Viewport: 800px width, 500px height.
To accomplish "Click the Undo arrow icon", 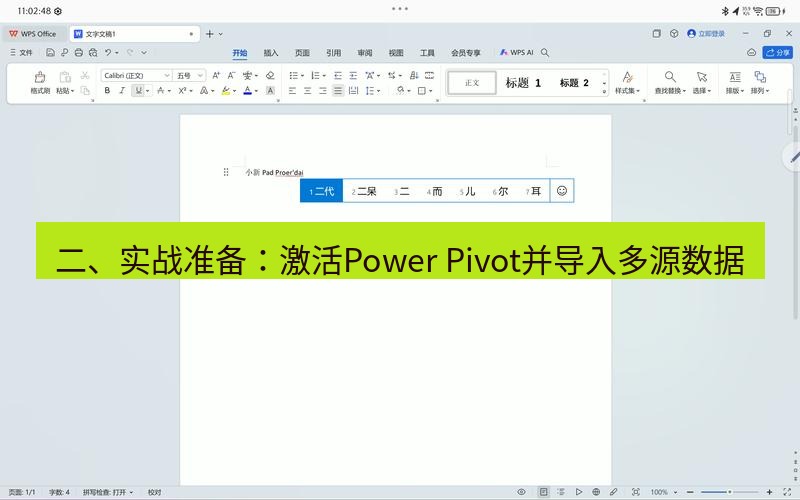I will click(108, 52).
